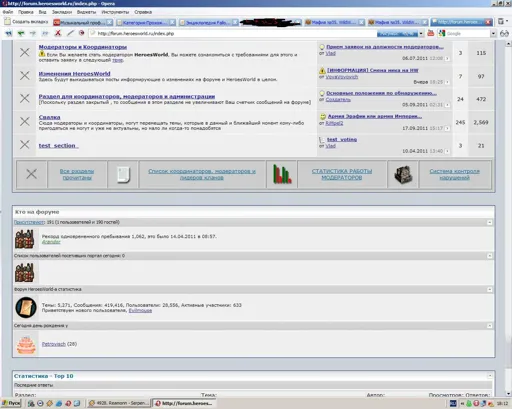
Task: Click the status X icon of 'Свалка' section
Action: tap(24, 121)
